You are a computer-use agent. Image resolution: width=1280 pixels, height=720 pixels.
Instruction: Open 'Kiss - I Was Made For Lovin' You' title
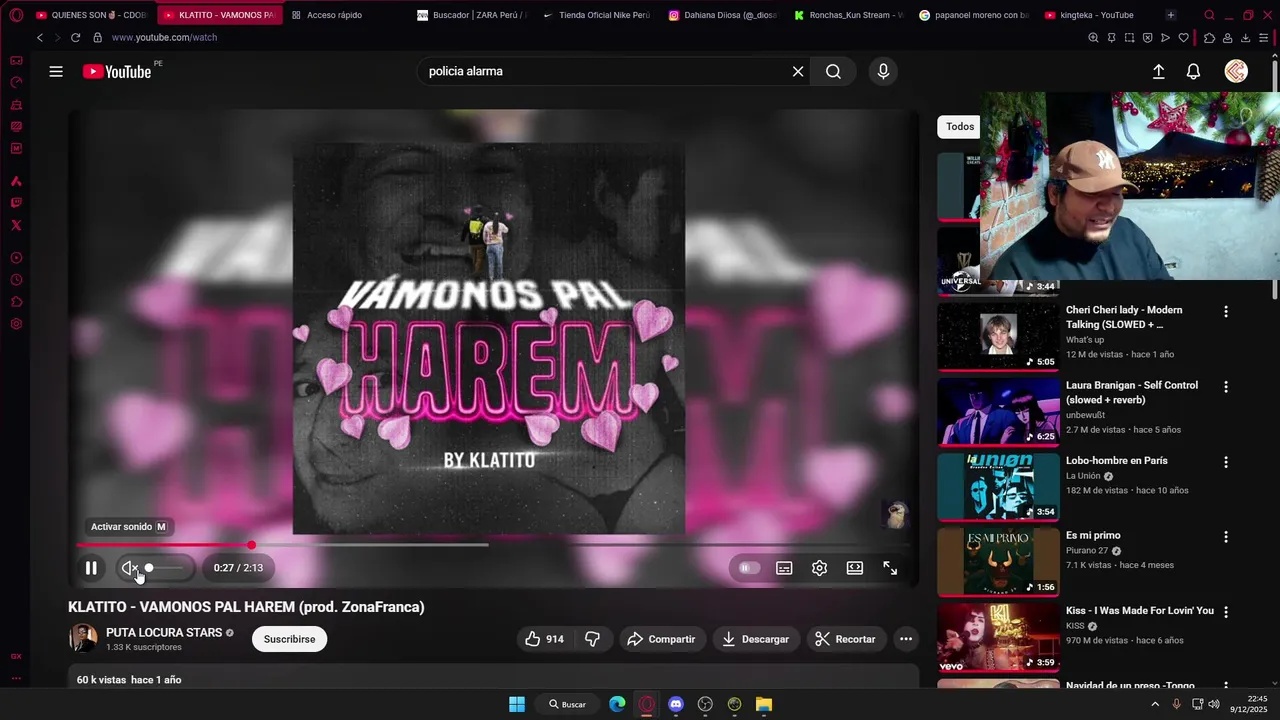1140,611
